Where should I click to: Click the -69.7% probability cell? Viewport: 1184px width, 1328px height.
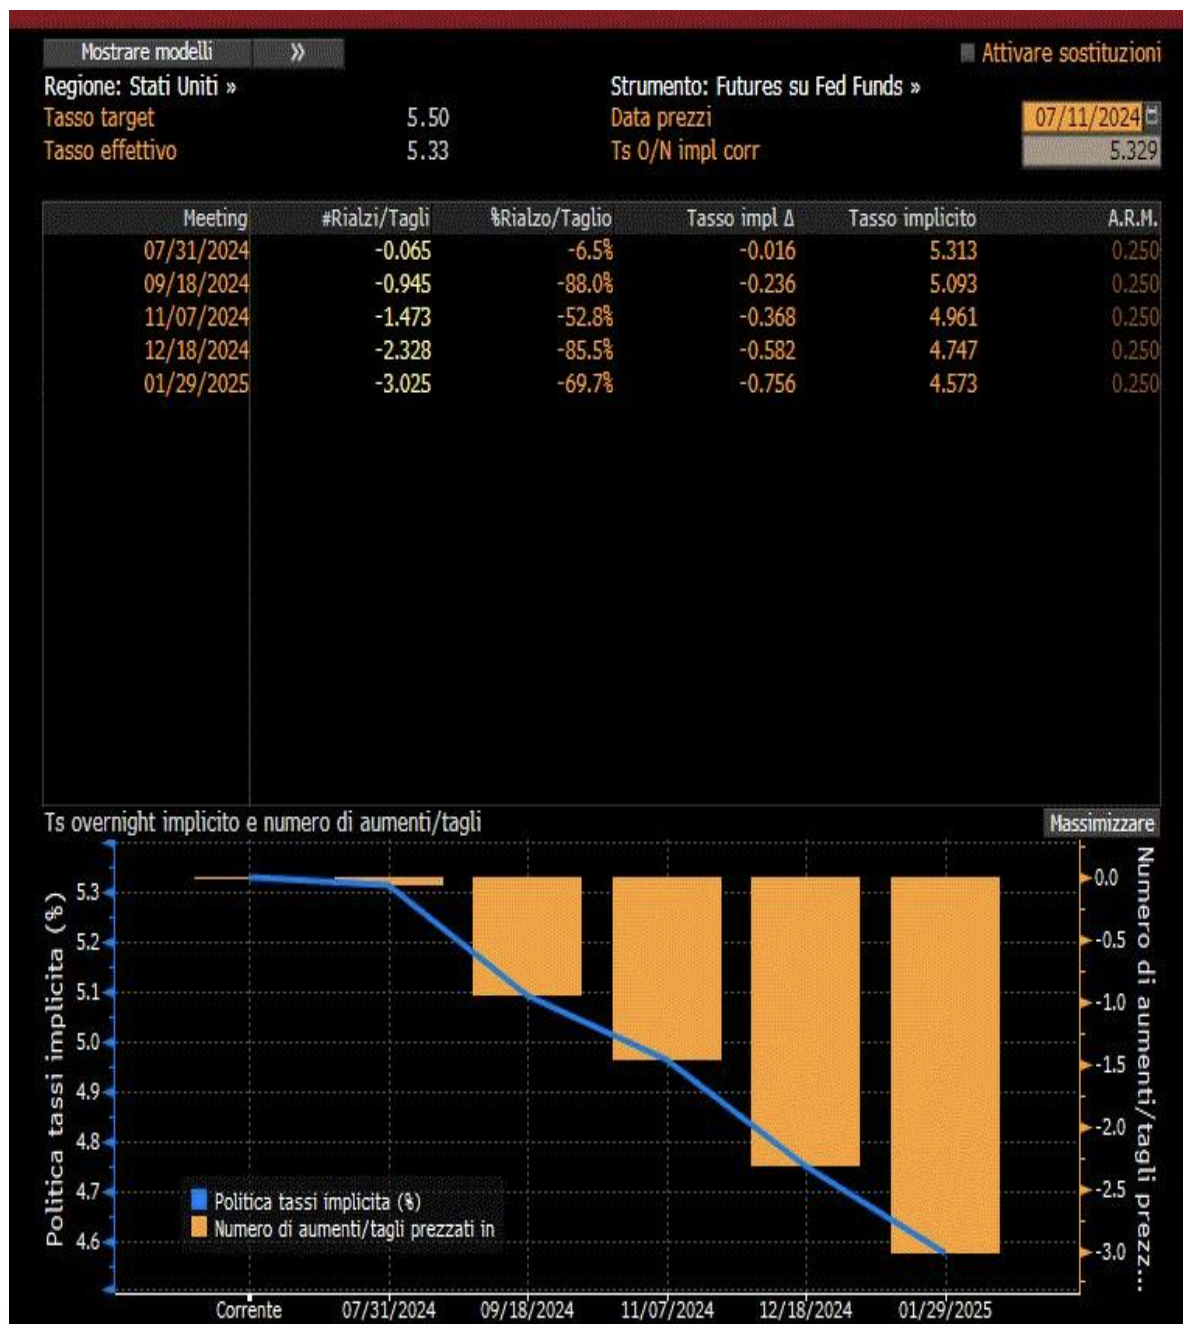585,383
